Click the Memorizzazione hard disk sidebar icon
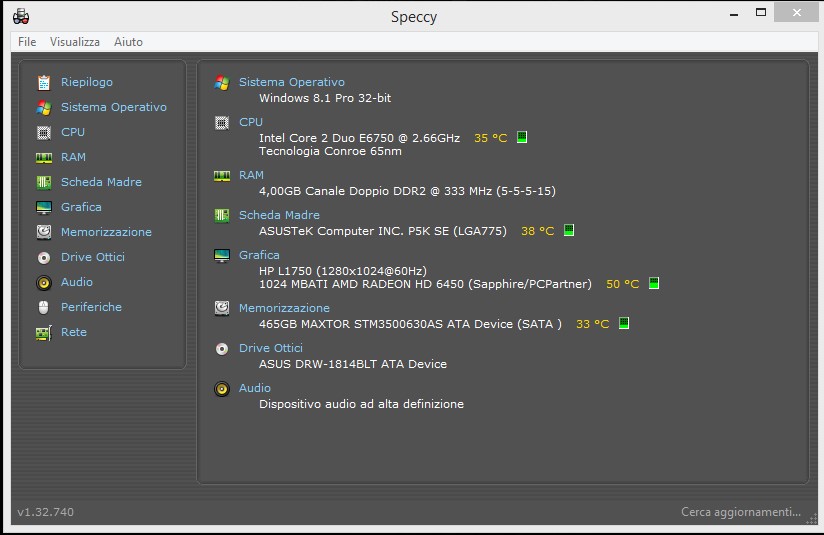 [x=44, y=232]
